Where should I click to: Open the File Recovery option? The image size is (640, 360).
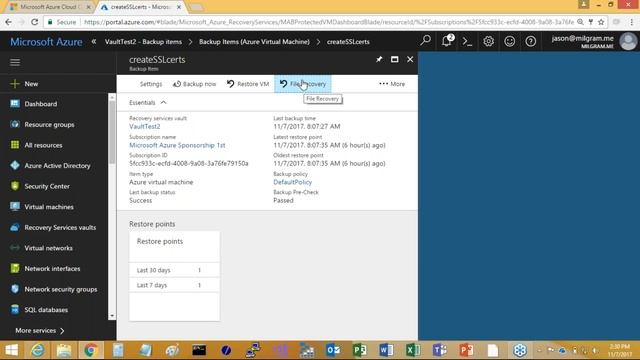point(303,84)
